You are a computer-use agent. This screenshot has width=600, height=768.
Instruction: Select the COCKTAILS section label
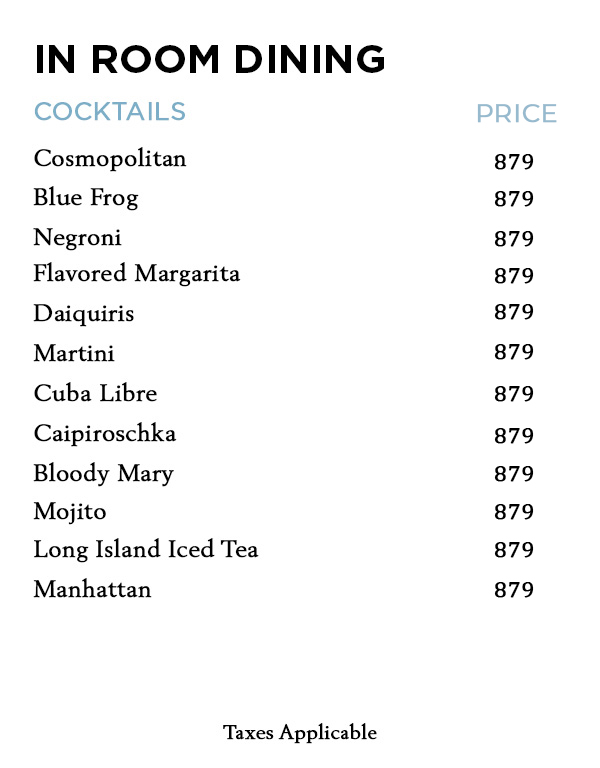(110, 111)
